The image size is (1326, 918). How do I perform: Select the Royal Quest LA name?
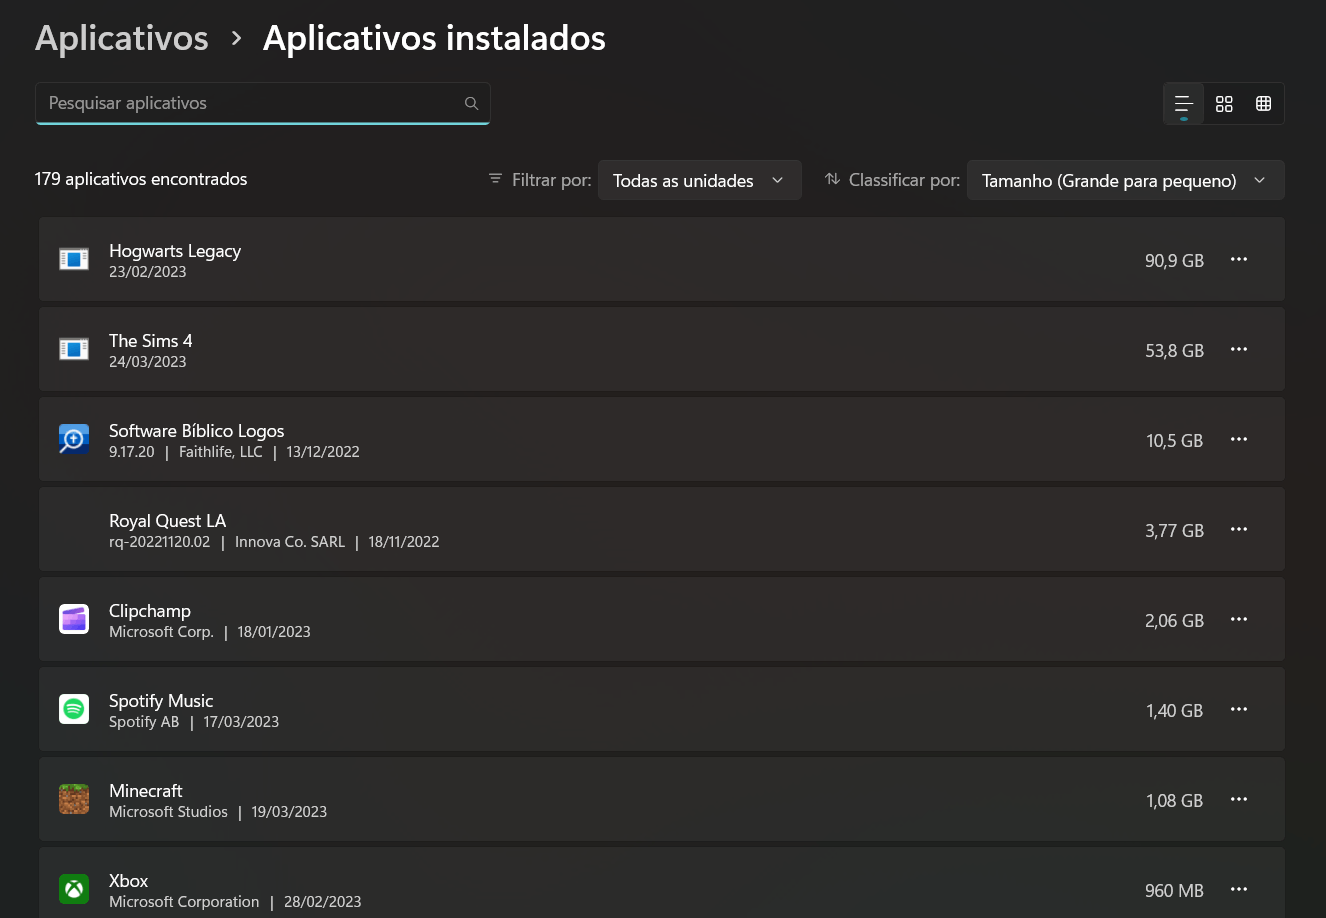[168, 521]
